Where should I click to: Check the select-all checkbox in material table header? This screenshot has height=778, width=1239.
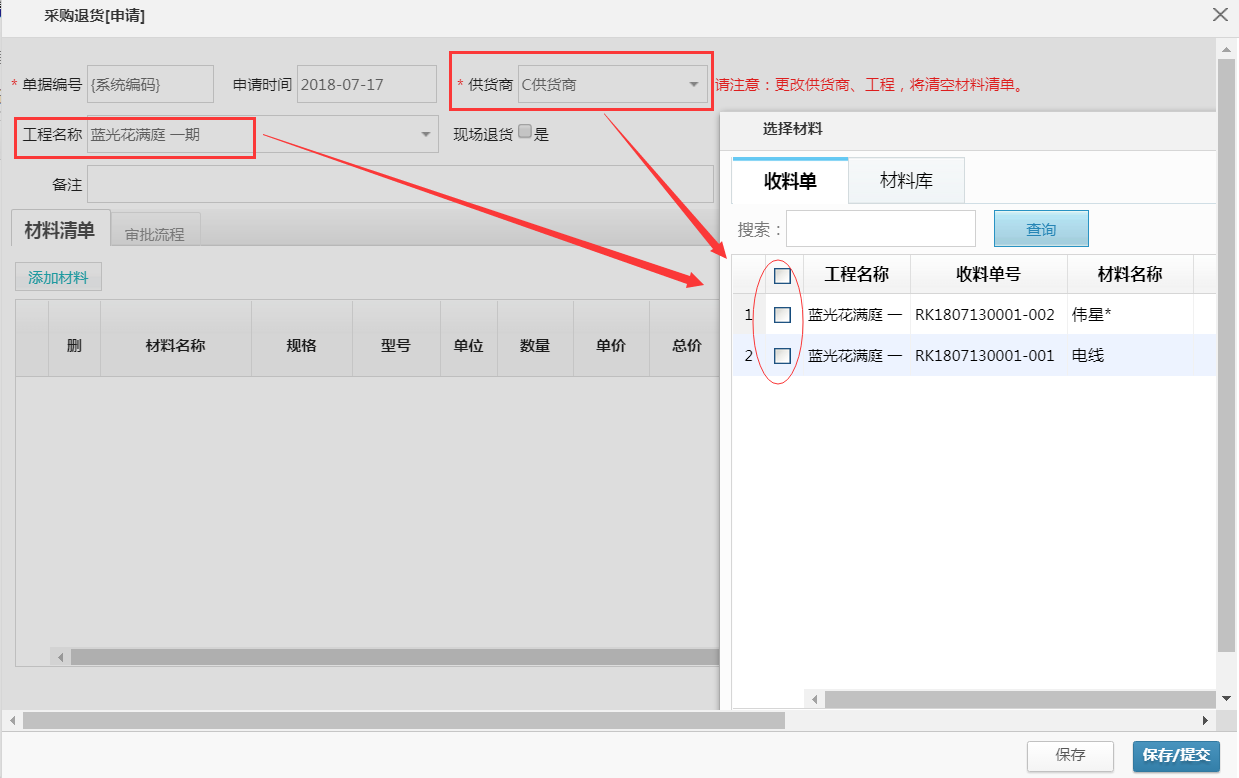click(783, 276)
